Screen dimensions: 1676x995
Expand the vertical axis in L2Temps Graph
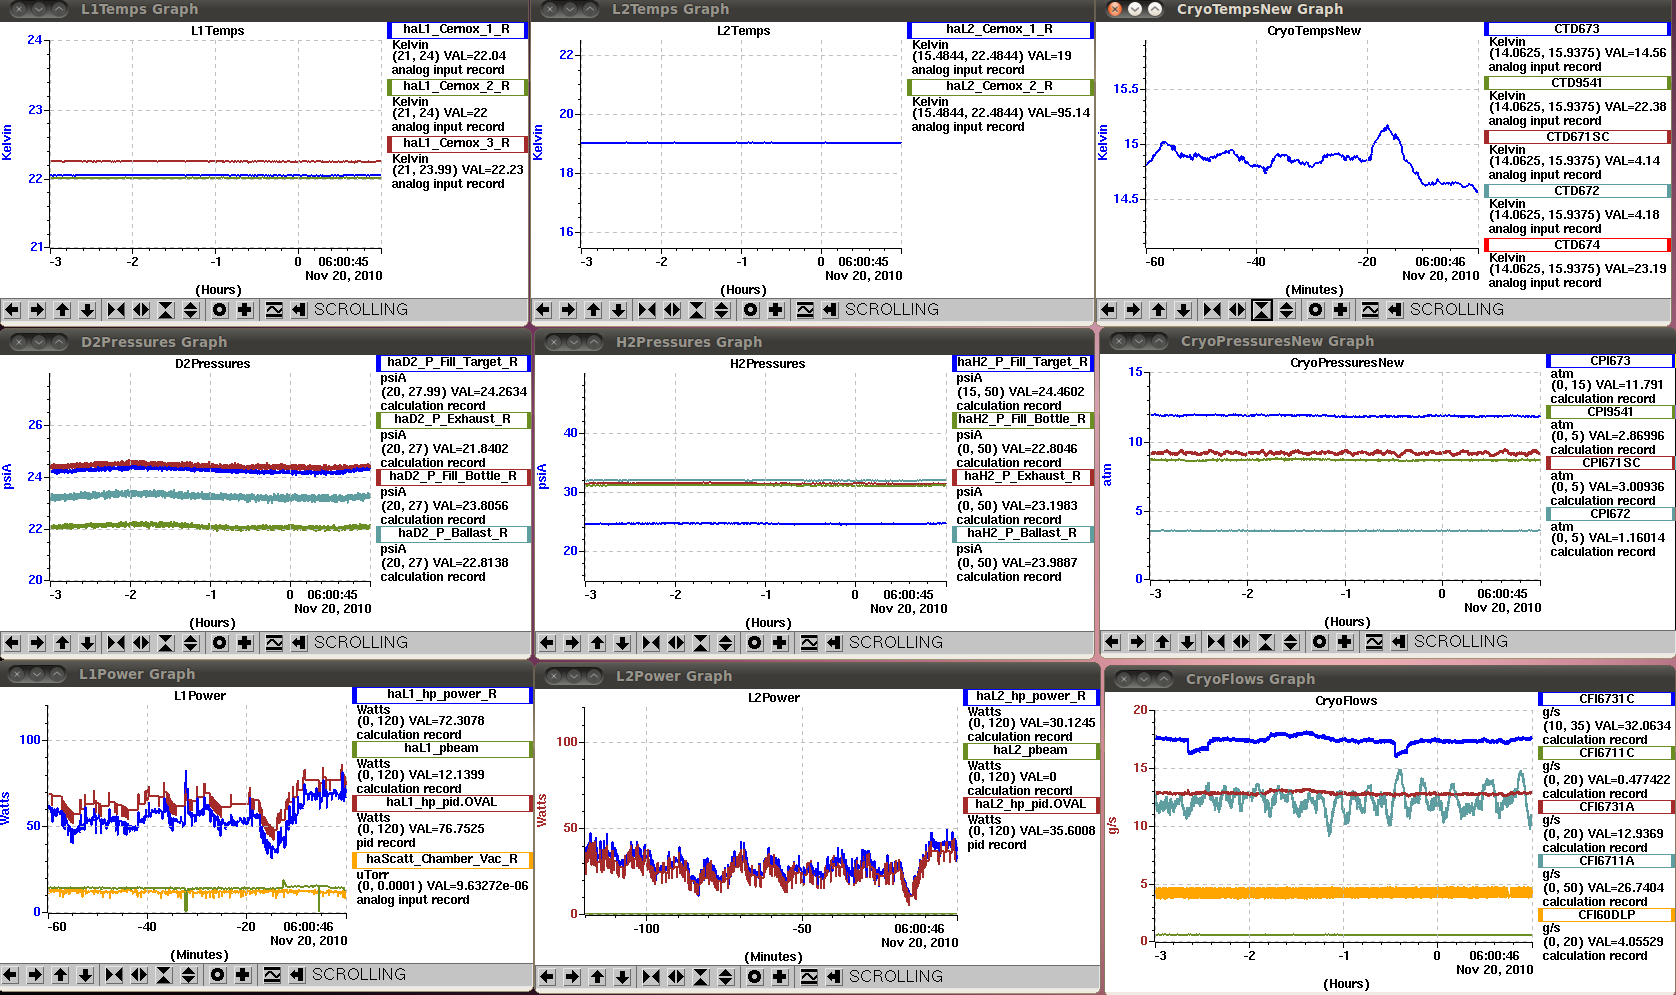tap(722, 310)
